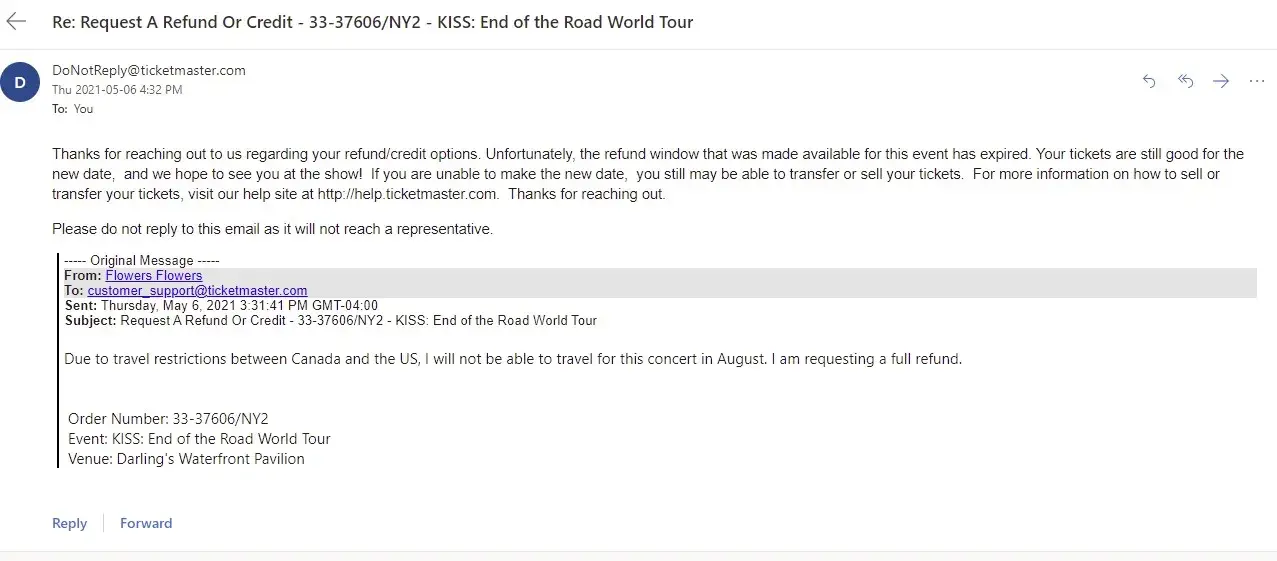
Task: Click the "Please do not reply" notice sentence
Action: [272, 229]
